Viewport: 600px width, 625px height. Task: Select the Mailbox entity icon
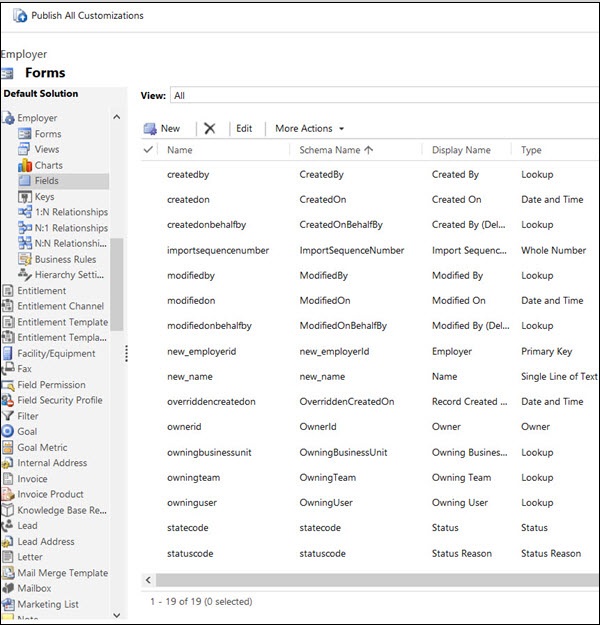8,589
